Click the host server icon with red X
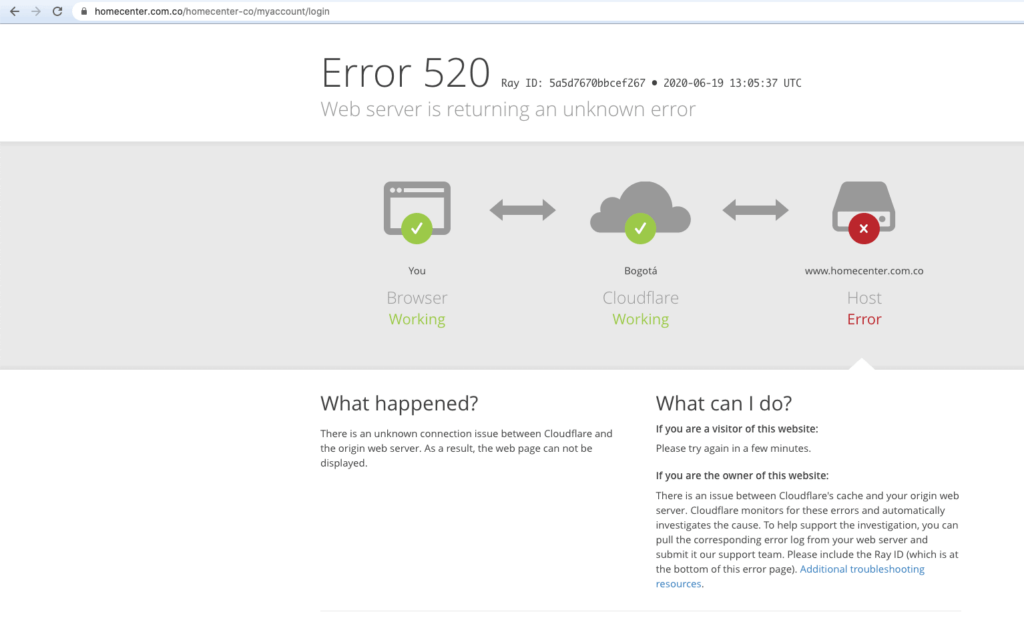Screen dimensions: 1024x618 pyautogui.click(x=864, y=205)
